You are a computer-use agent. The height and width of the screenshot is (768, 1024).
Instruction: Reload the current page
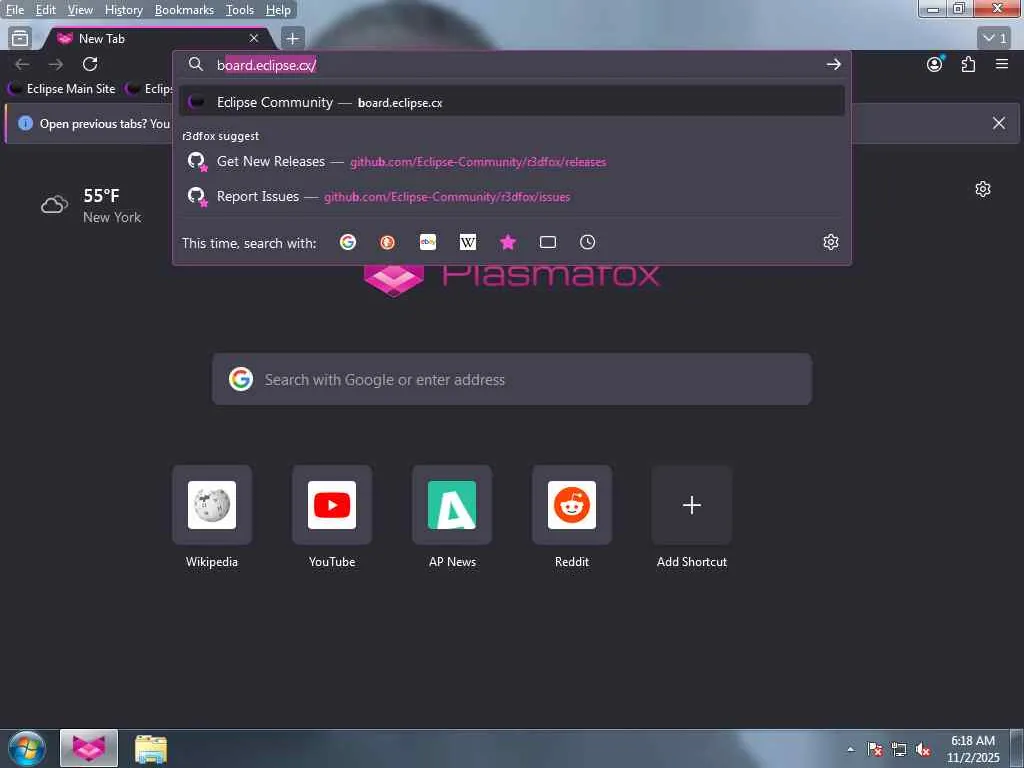[90, 64]
